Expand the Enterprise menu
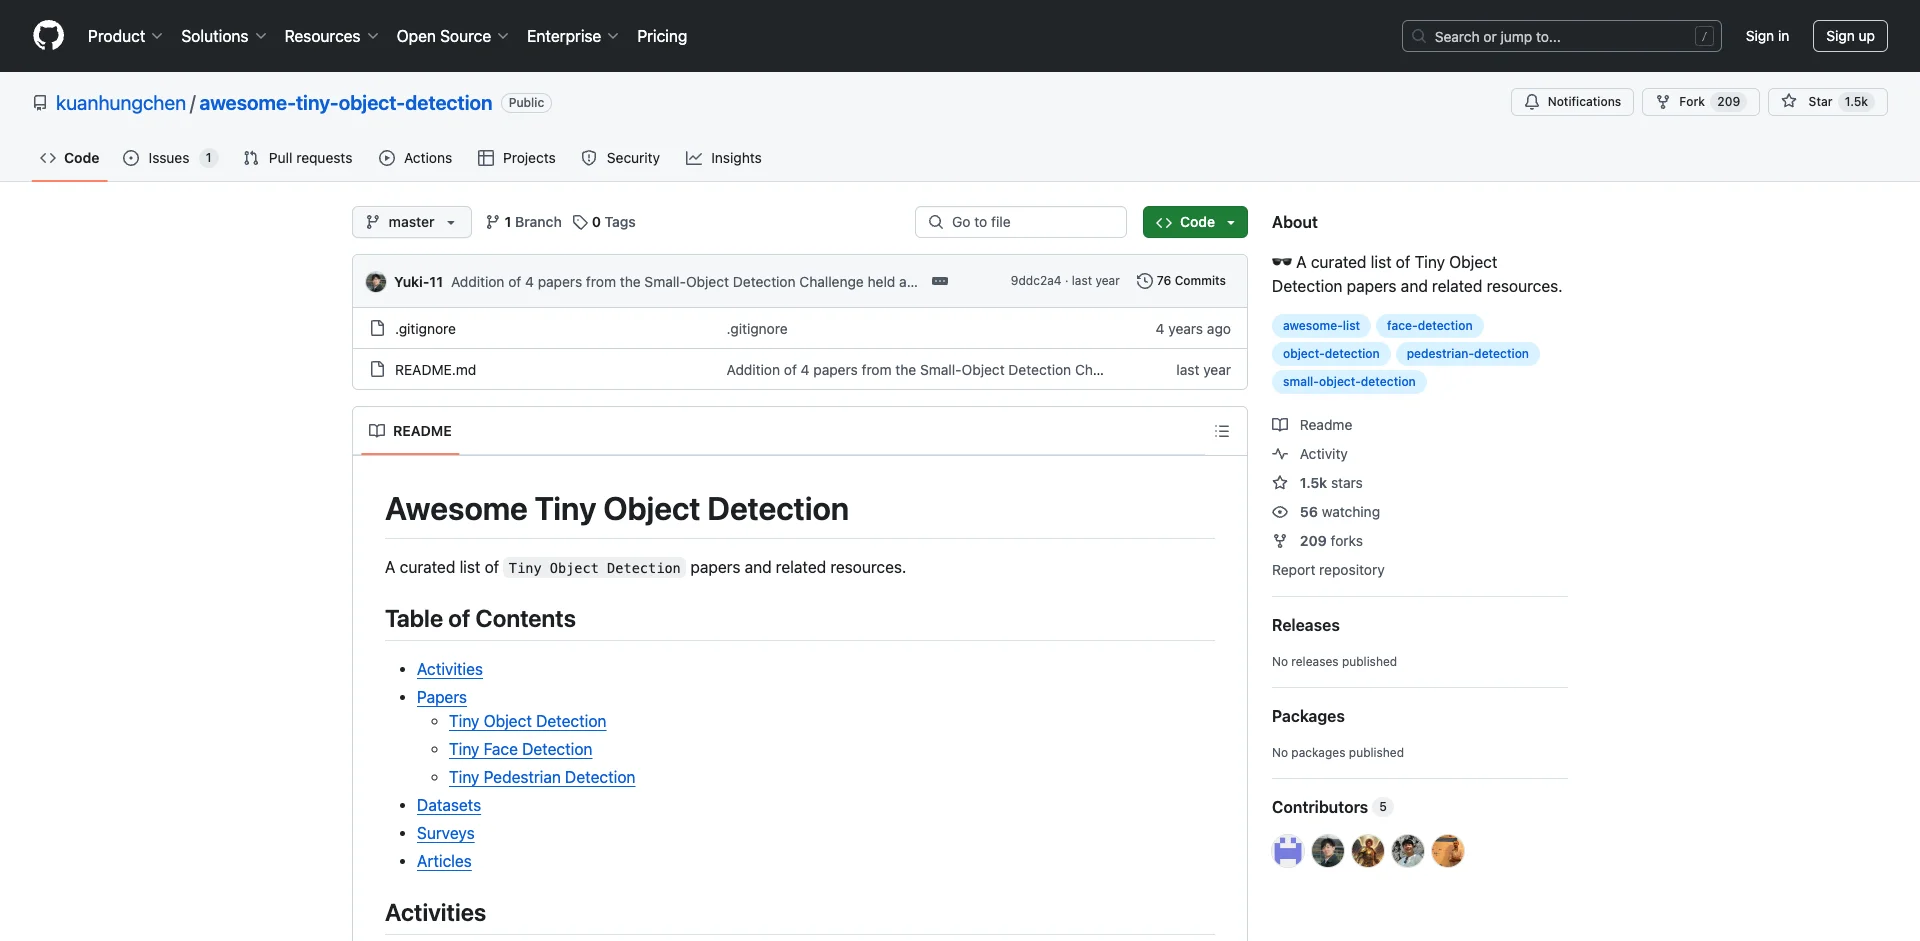 [572, 36]
